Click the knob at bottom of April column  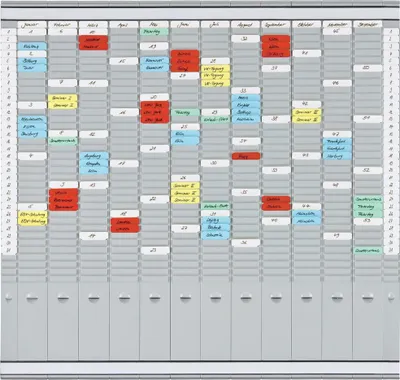[124, 297]
